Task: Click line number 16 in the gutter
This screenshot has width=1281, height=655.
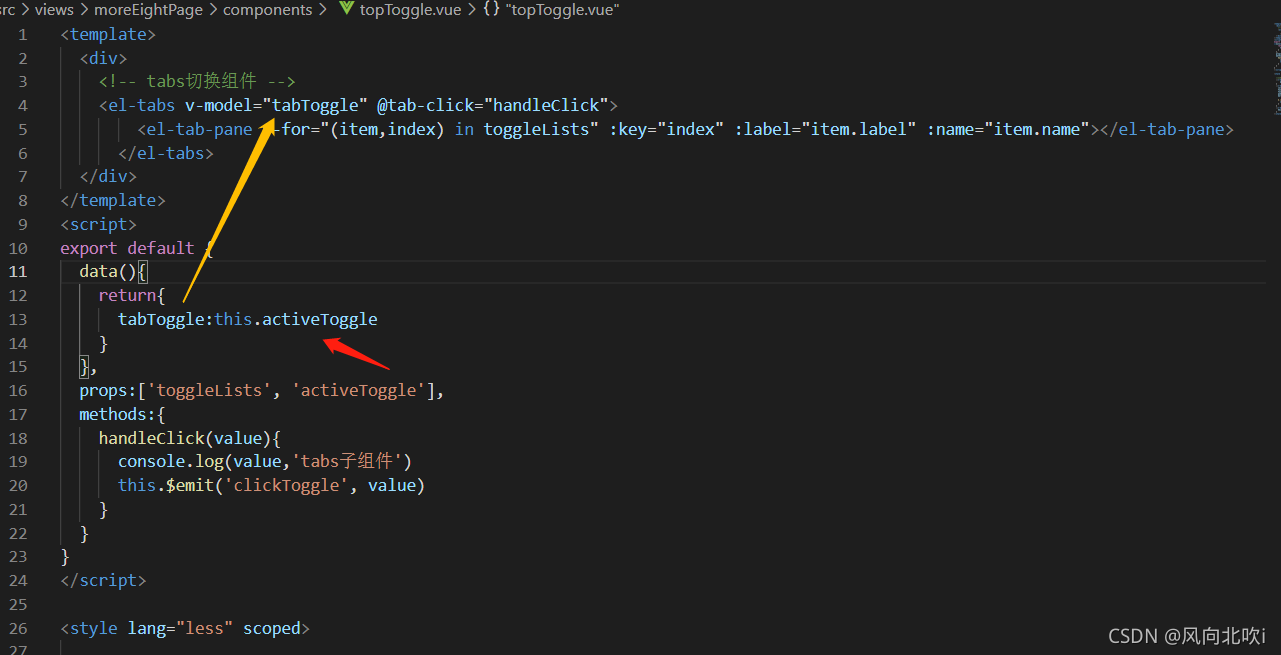Action: [17, 390]
